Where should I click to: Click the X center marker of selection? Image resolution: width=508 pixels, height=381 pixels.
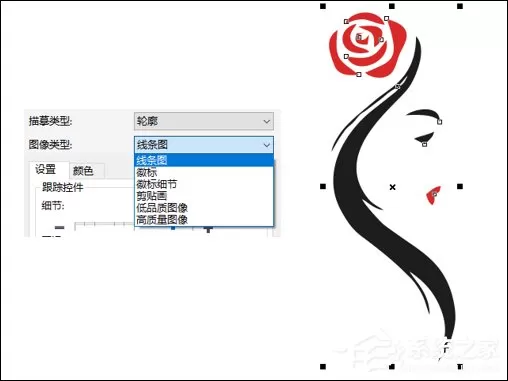392,187
